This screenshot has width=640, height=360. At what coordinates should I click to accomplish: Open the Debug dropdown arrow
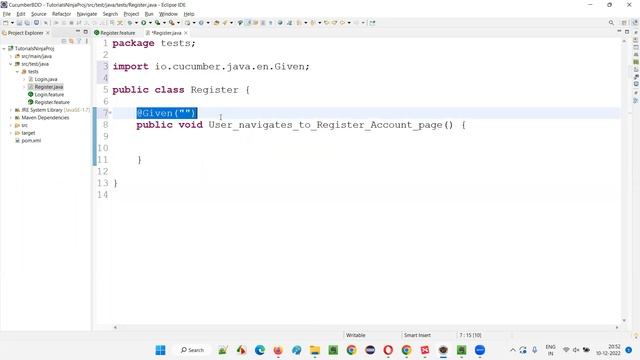pos(136,23)
